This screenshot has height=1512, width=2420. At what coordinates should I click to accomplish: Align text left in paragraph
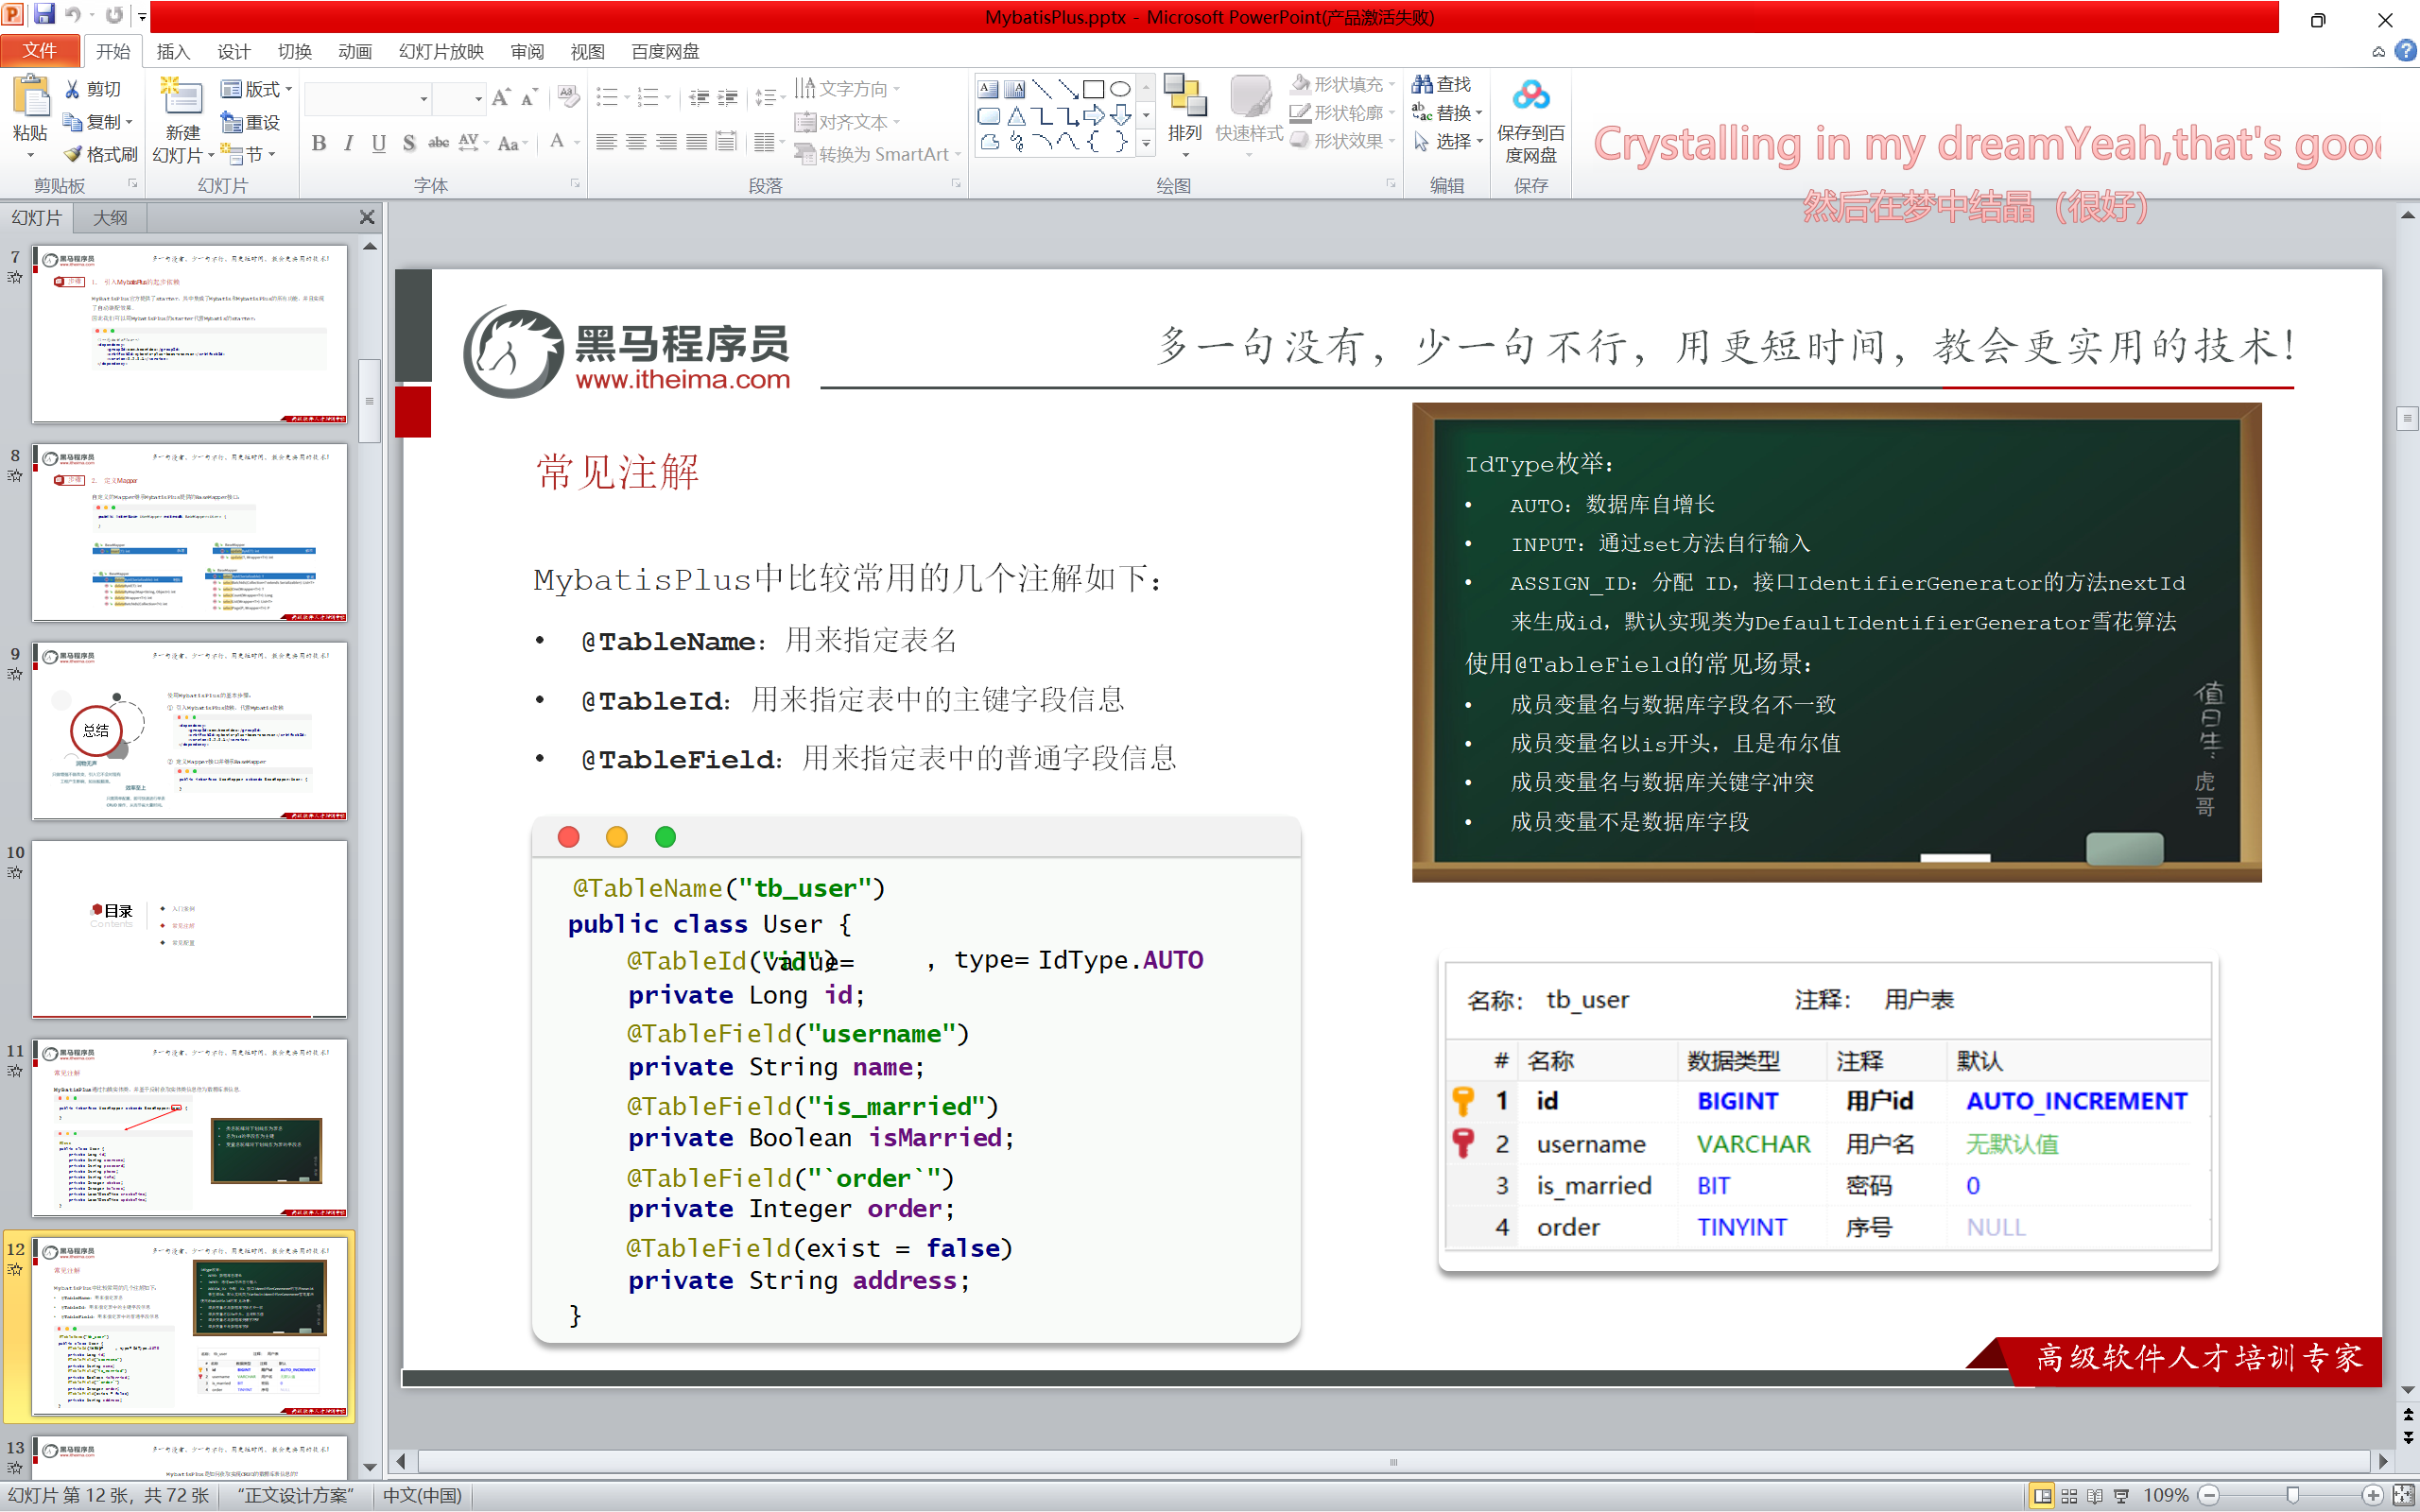click(606, 143)
